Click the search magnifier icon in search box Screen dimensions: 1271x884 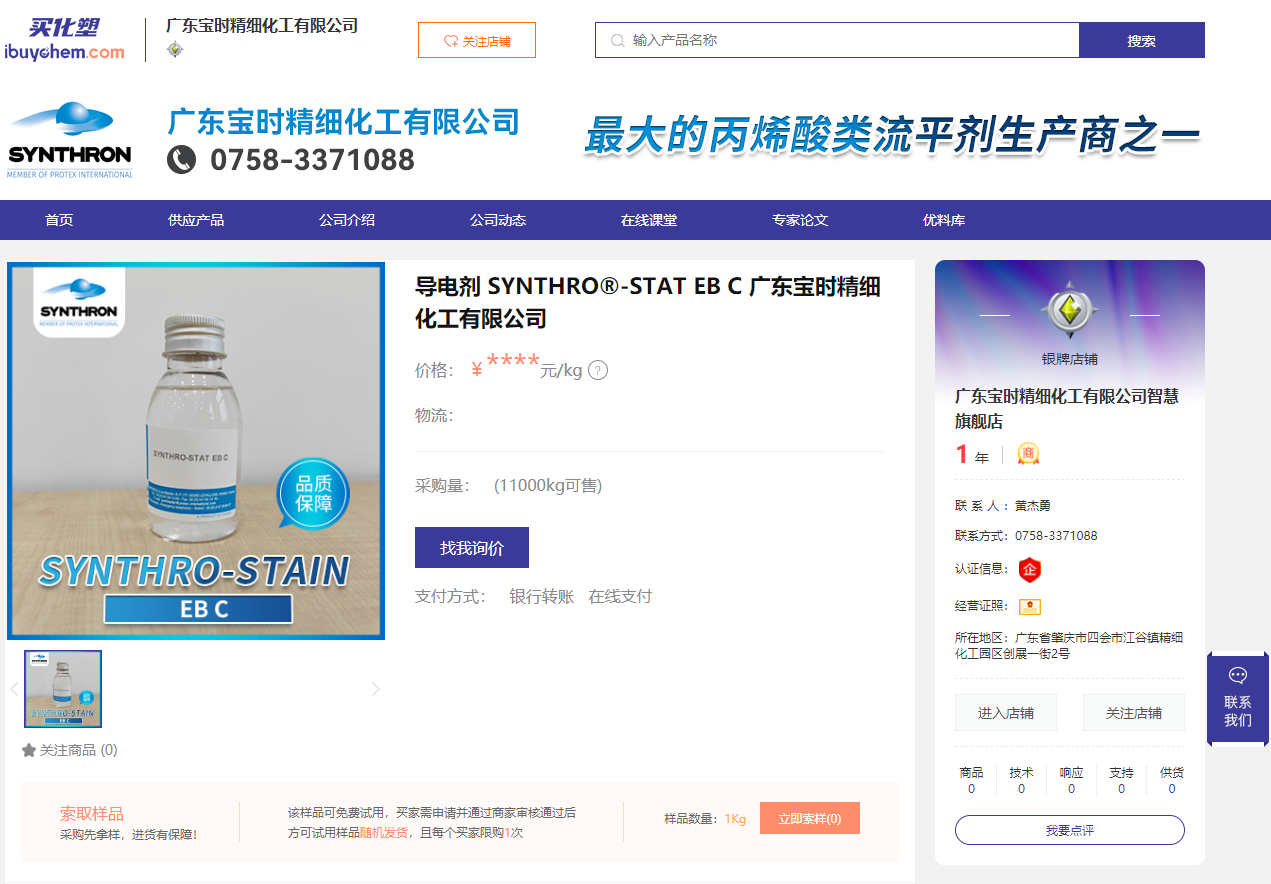coord(617,41)
